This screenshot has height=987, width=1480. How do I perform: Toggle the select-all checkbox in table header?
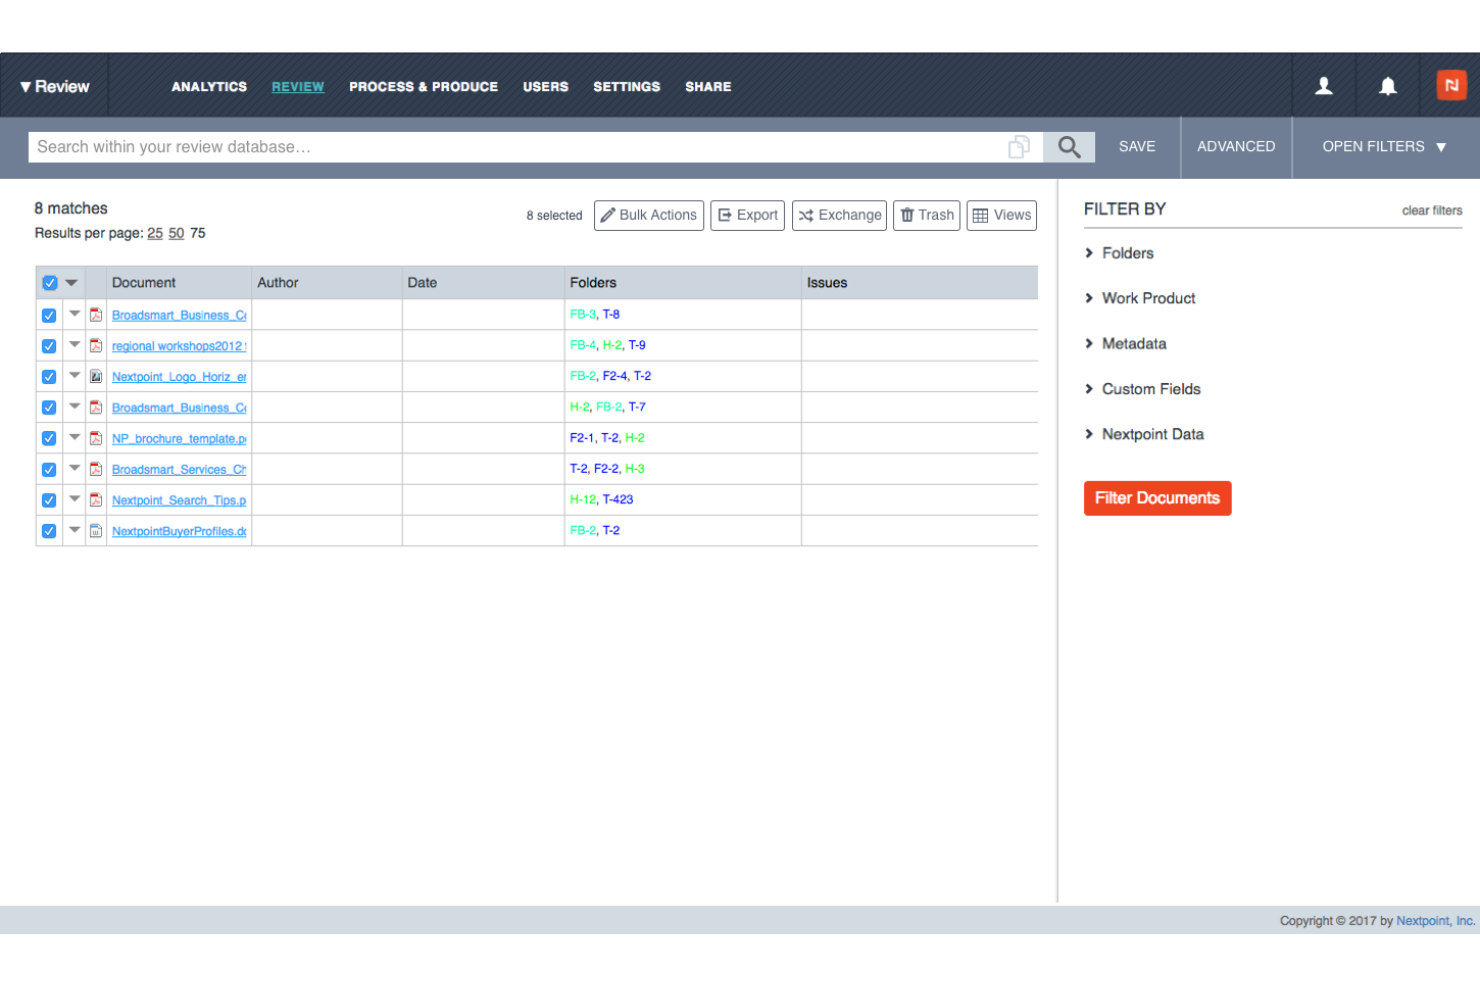pyautogui.click(x=49, y=283)
